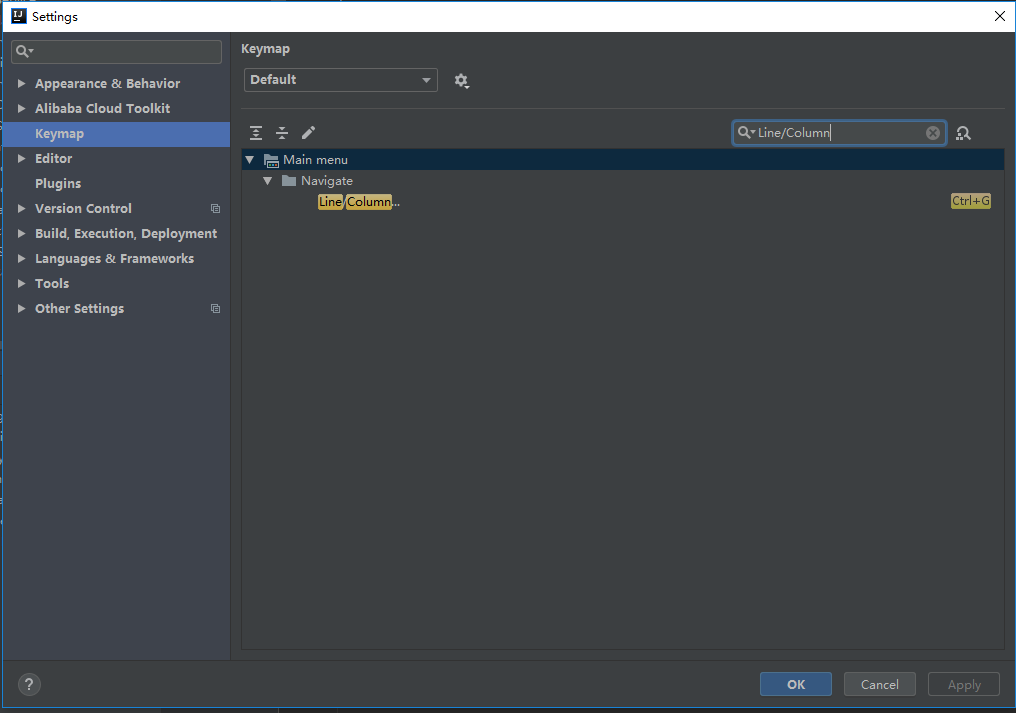The width and height of the screenshot is (1016, 713).
Task: Open keymap gear options menu
Action: click(x=461, y=80)
